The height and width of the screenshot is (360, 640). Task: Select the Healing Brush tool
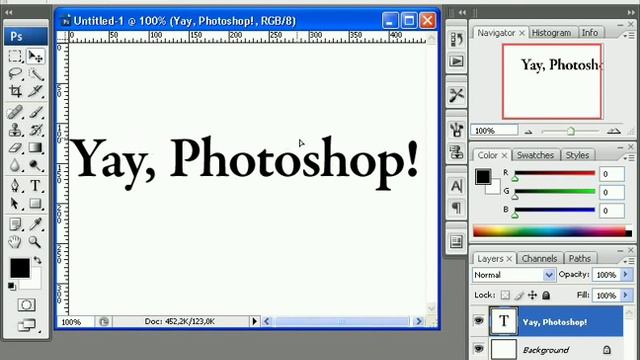point(15,112)
